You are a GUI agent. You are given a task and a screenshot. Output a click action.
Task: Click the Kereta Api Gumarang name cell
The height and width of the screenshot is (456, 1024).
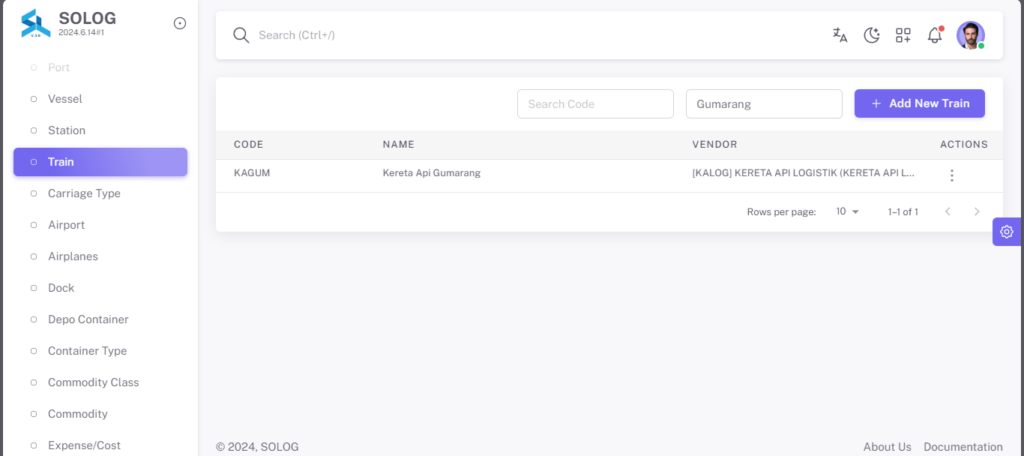click(x=432, y=173)
